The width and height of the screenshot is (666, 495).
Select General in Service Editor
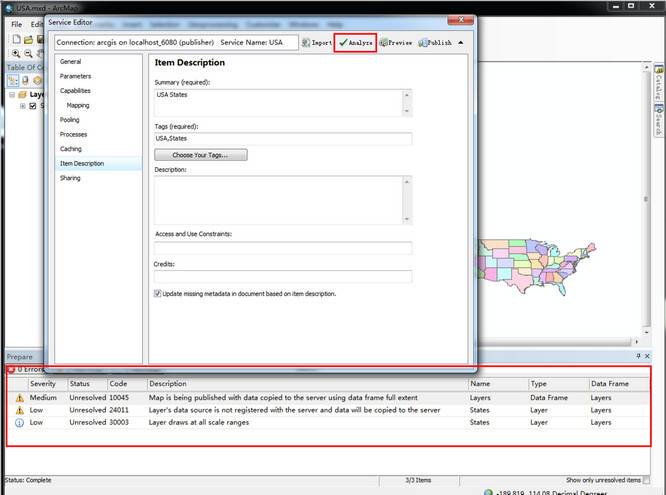71,62
